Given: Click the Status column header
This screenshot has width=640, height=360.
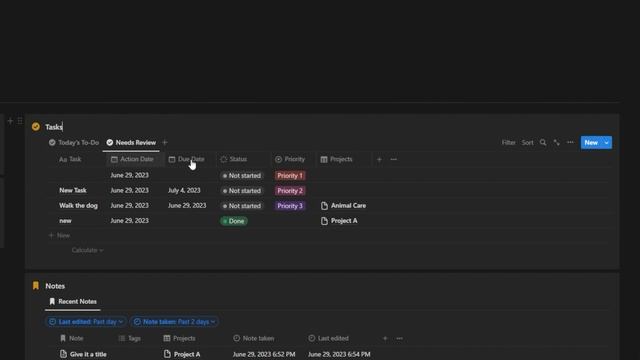Looking at the screenshot, I should tap(233, 159).
